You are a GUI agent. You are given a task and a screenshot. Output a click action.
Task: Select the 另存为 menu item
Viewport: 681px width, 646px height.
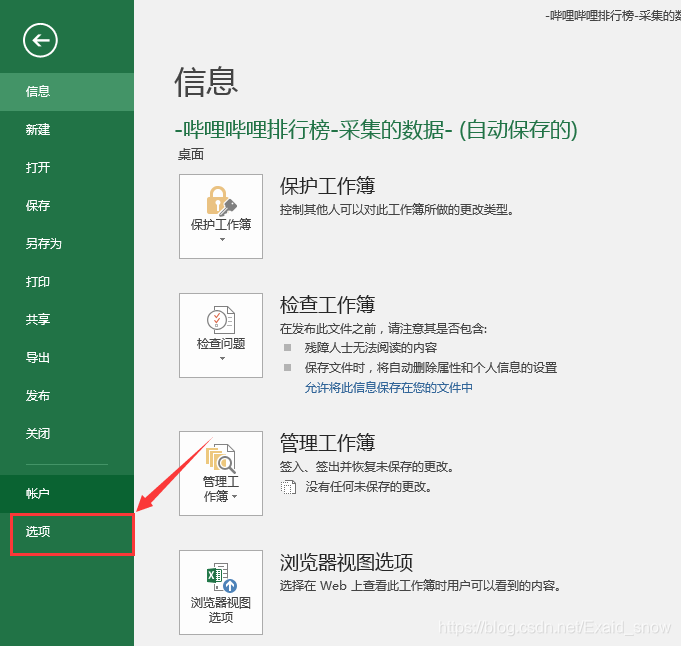point(67,243)
